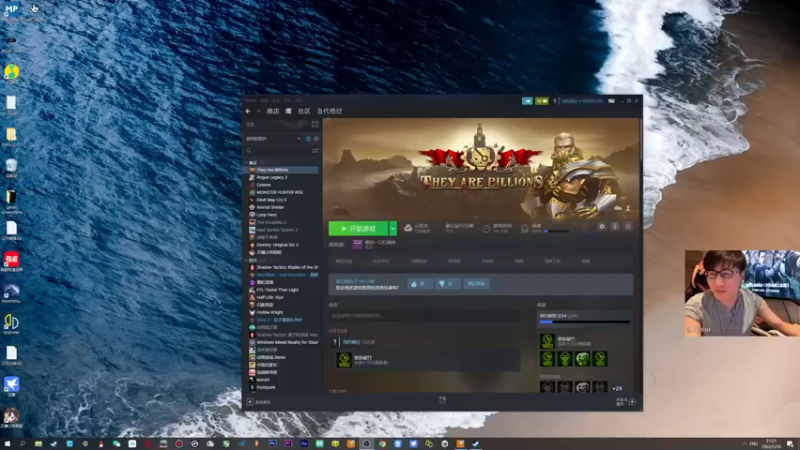Open the 库 library menu
Image resolution: width=800 pixels, height=450 pixels.
click(288, 111)
